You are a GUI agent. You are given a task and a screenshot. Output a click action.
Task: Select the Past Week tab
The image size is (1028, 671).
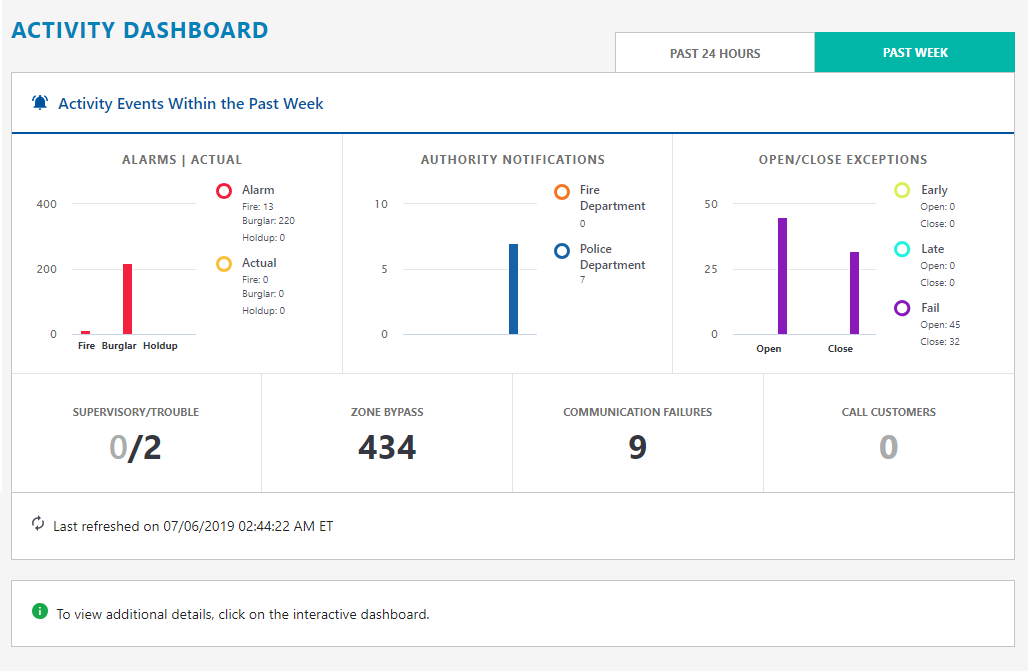tap(915, 53)
